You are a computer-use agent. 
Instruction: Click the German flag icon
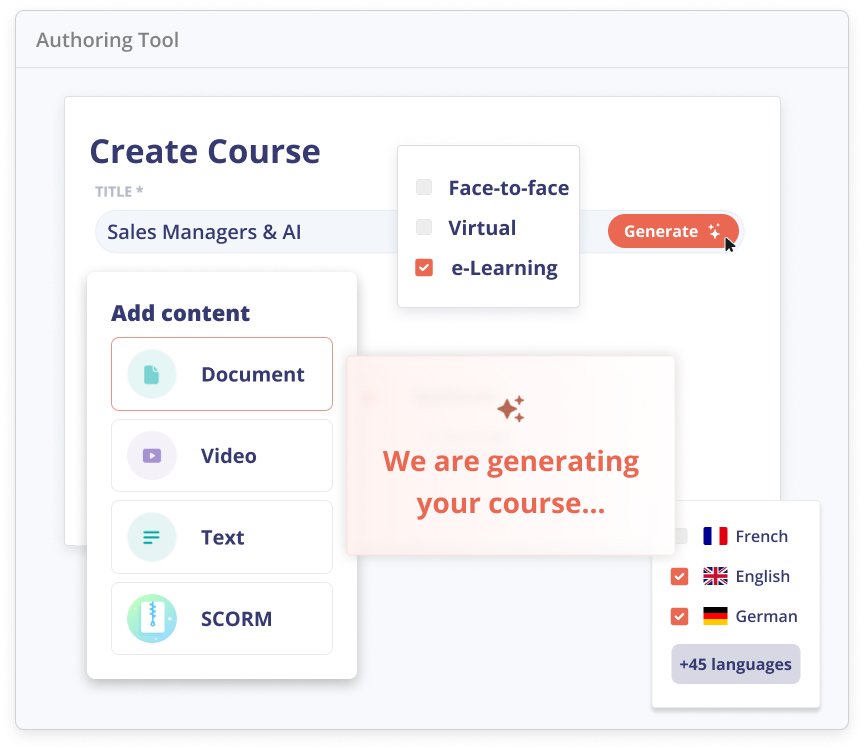click(715, 616)
